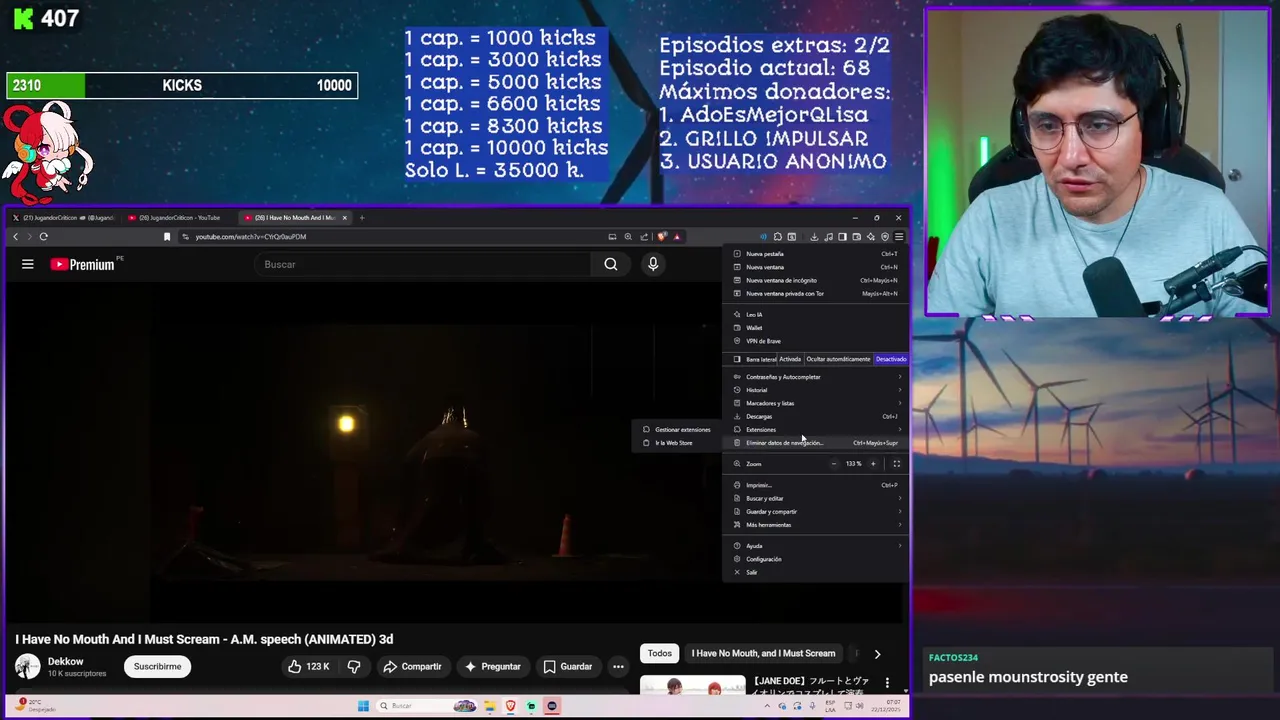Expand the Extensiones submenu
The image size is (1280, 720).
tap(817, 430)
